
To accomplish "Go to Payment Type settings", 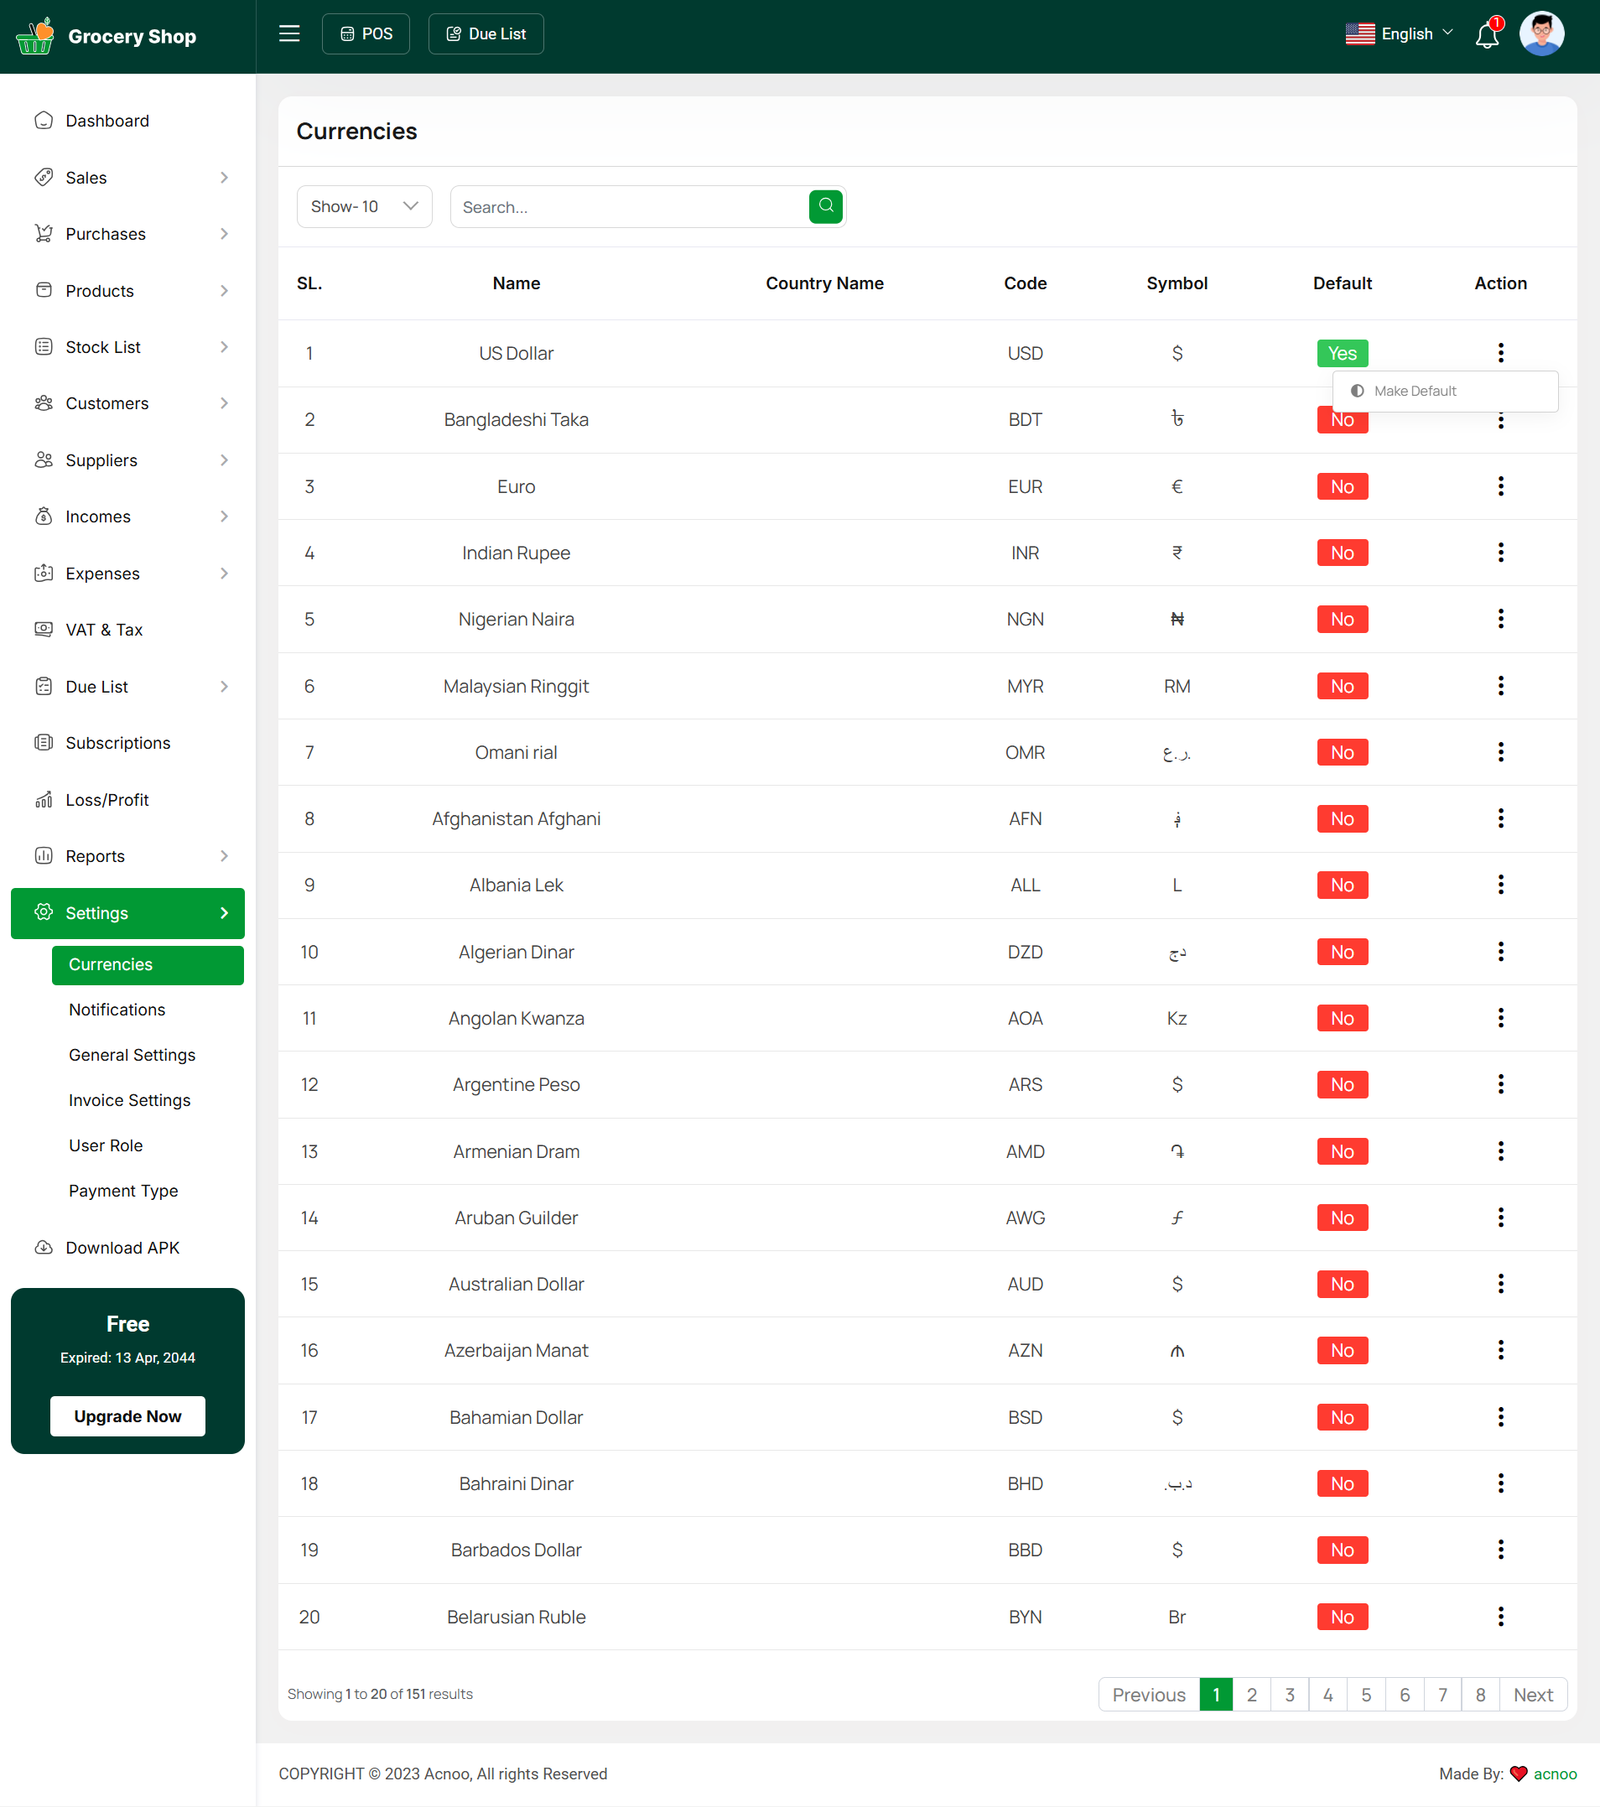I will tap(123, 1191).
